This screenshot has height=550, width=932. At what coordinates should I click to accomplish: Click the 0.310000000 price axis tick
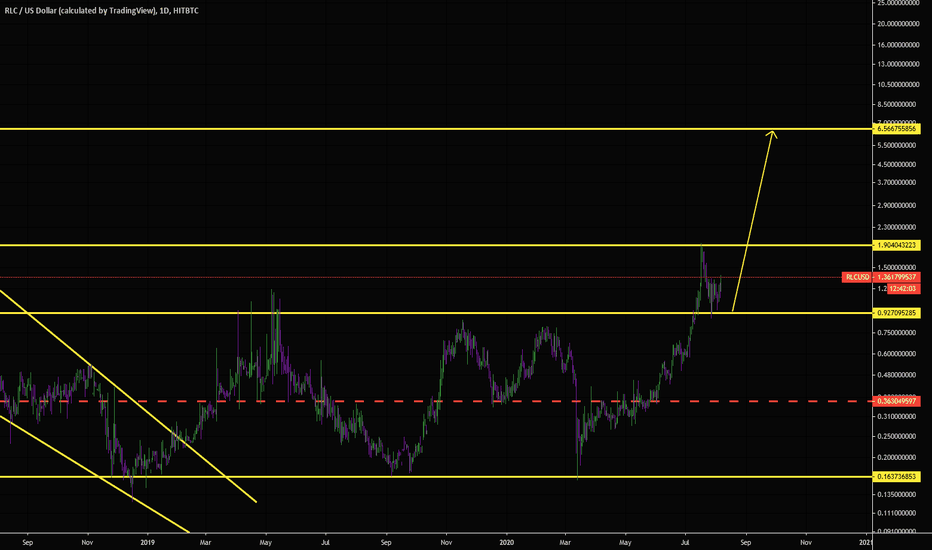click(x=897, y=416)
